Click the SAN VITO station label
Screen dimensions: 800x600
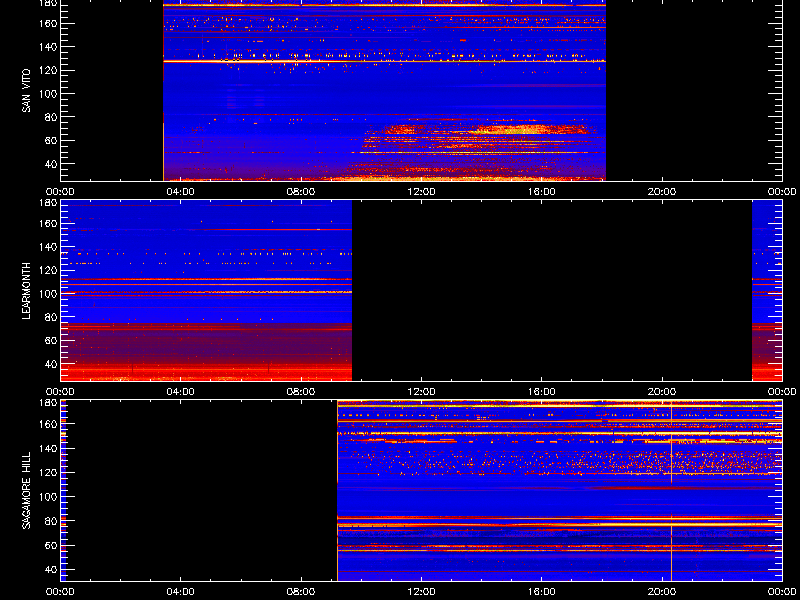[26, 91]
